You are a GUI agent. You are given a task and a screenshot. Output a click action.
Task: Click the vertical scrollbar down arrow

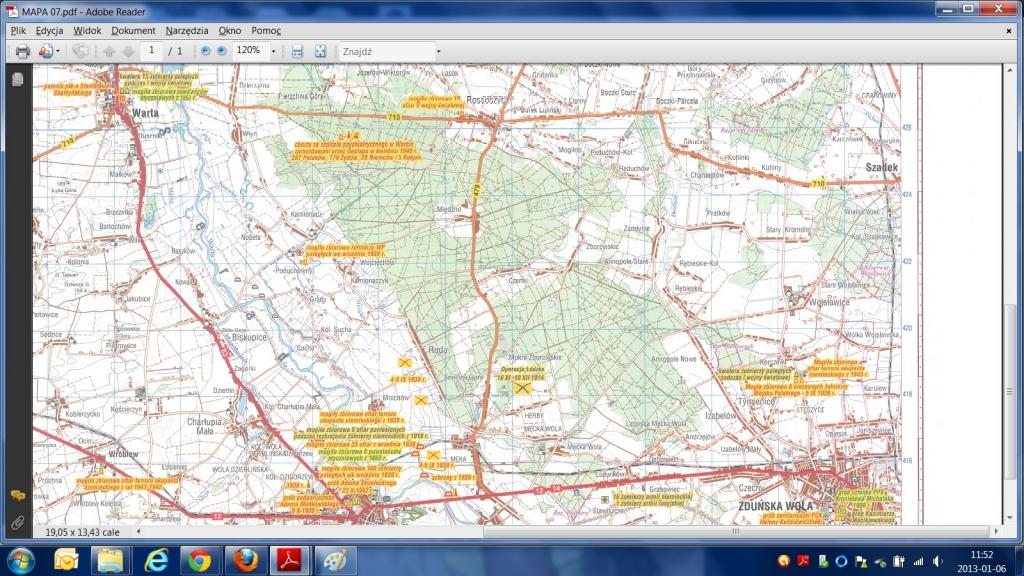1010,518
